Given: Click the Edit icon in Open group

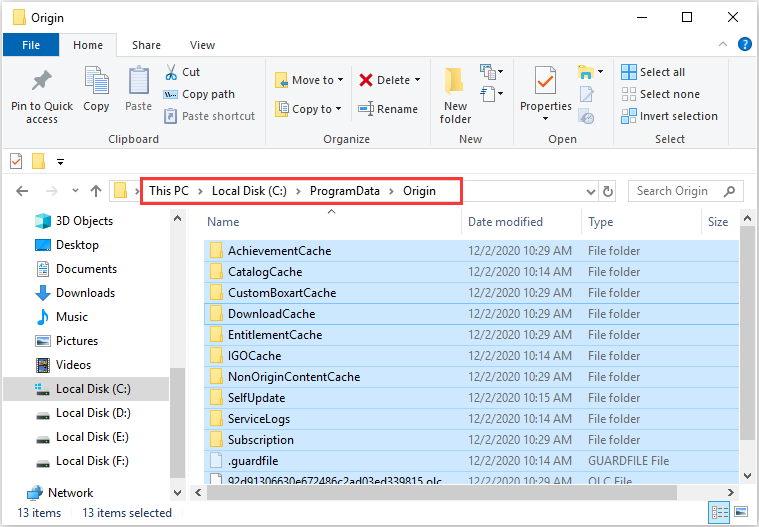Looking at the screenshot, I should tap(586, 94).
